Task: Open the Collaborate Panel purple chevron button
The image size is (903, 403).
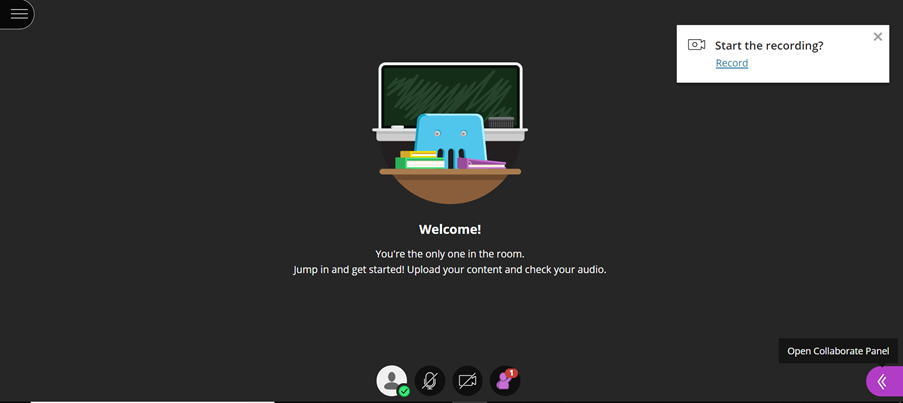Action: pos(885,381)
